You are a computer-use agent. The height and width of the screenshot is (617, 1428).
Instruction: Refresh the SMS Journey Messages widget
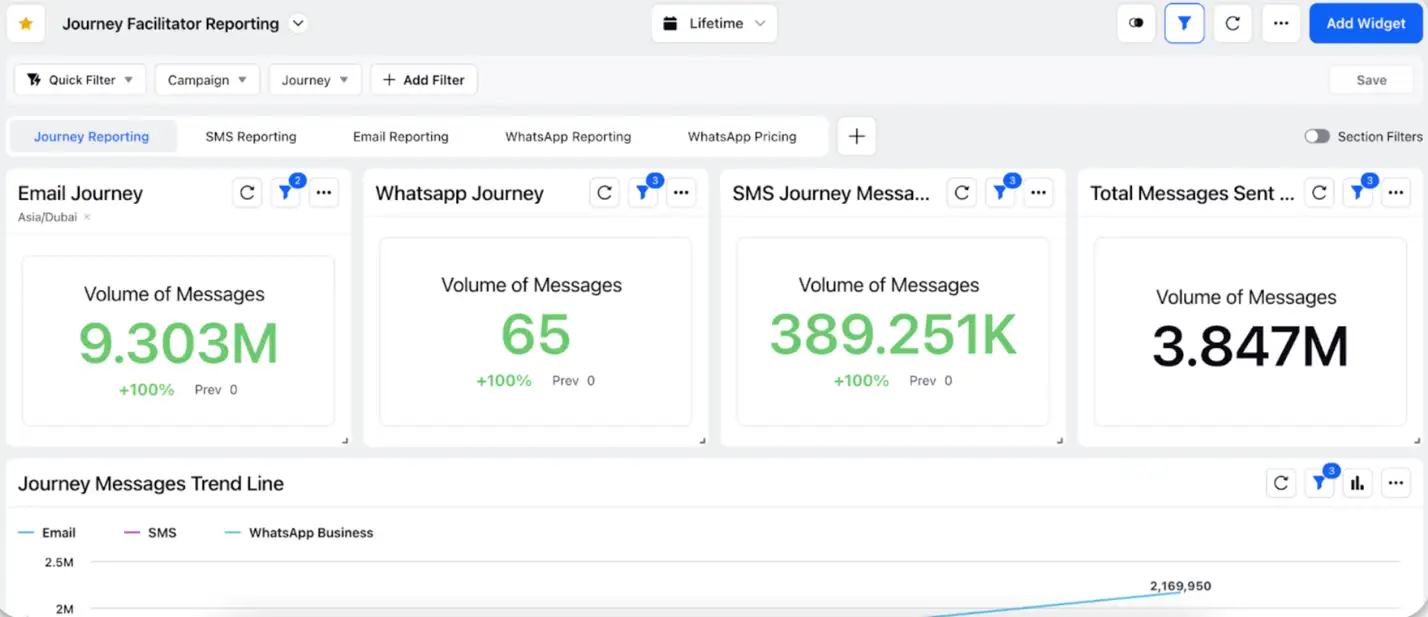tap(962, 193)
